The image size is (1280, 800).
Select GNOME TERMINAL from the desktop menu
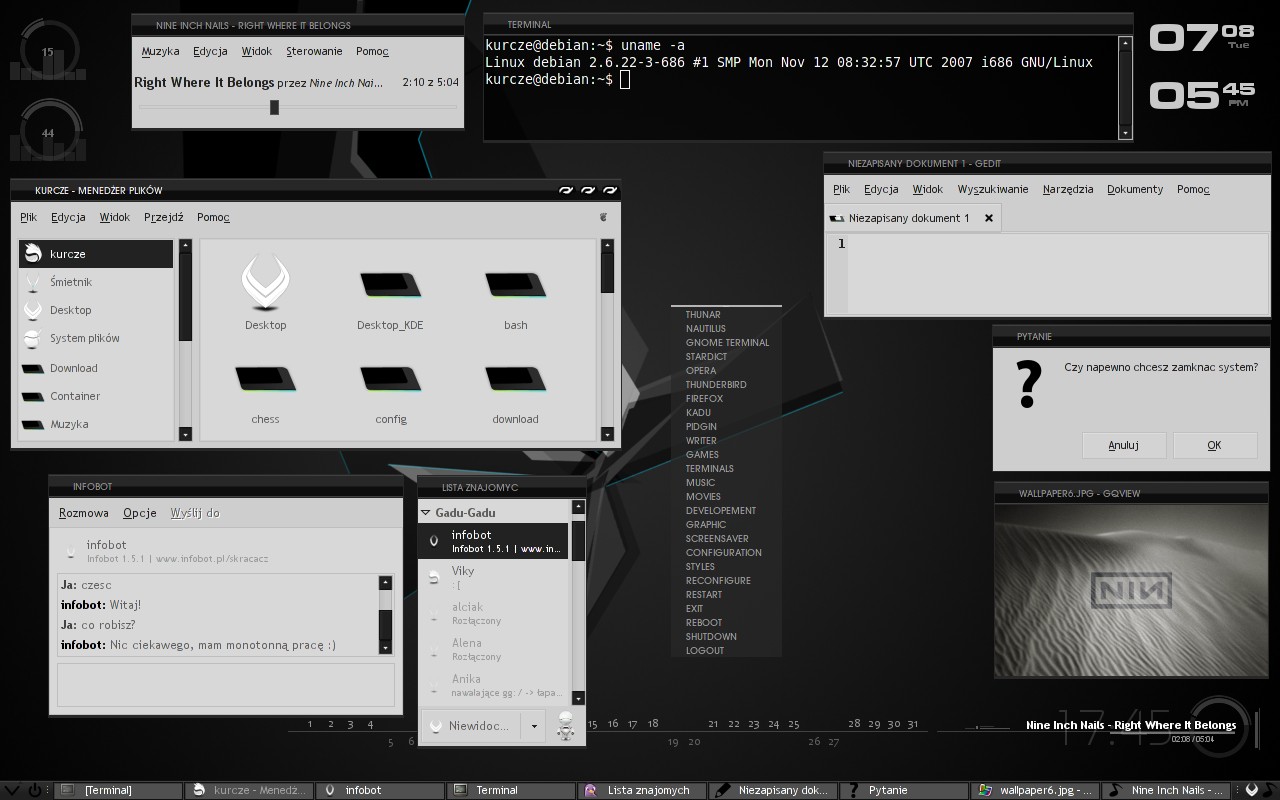pyautogui.click(x=727, y=342)
